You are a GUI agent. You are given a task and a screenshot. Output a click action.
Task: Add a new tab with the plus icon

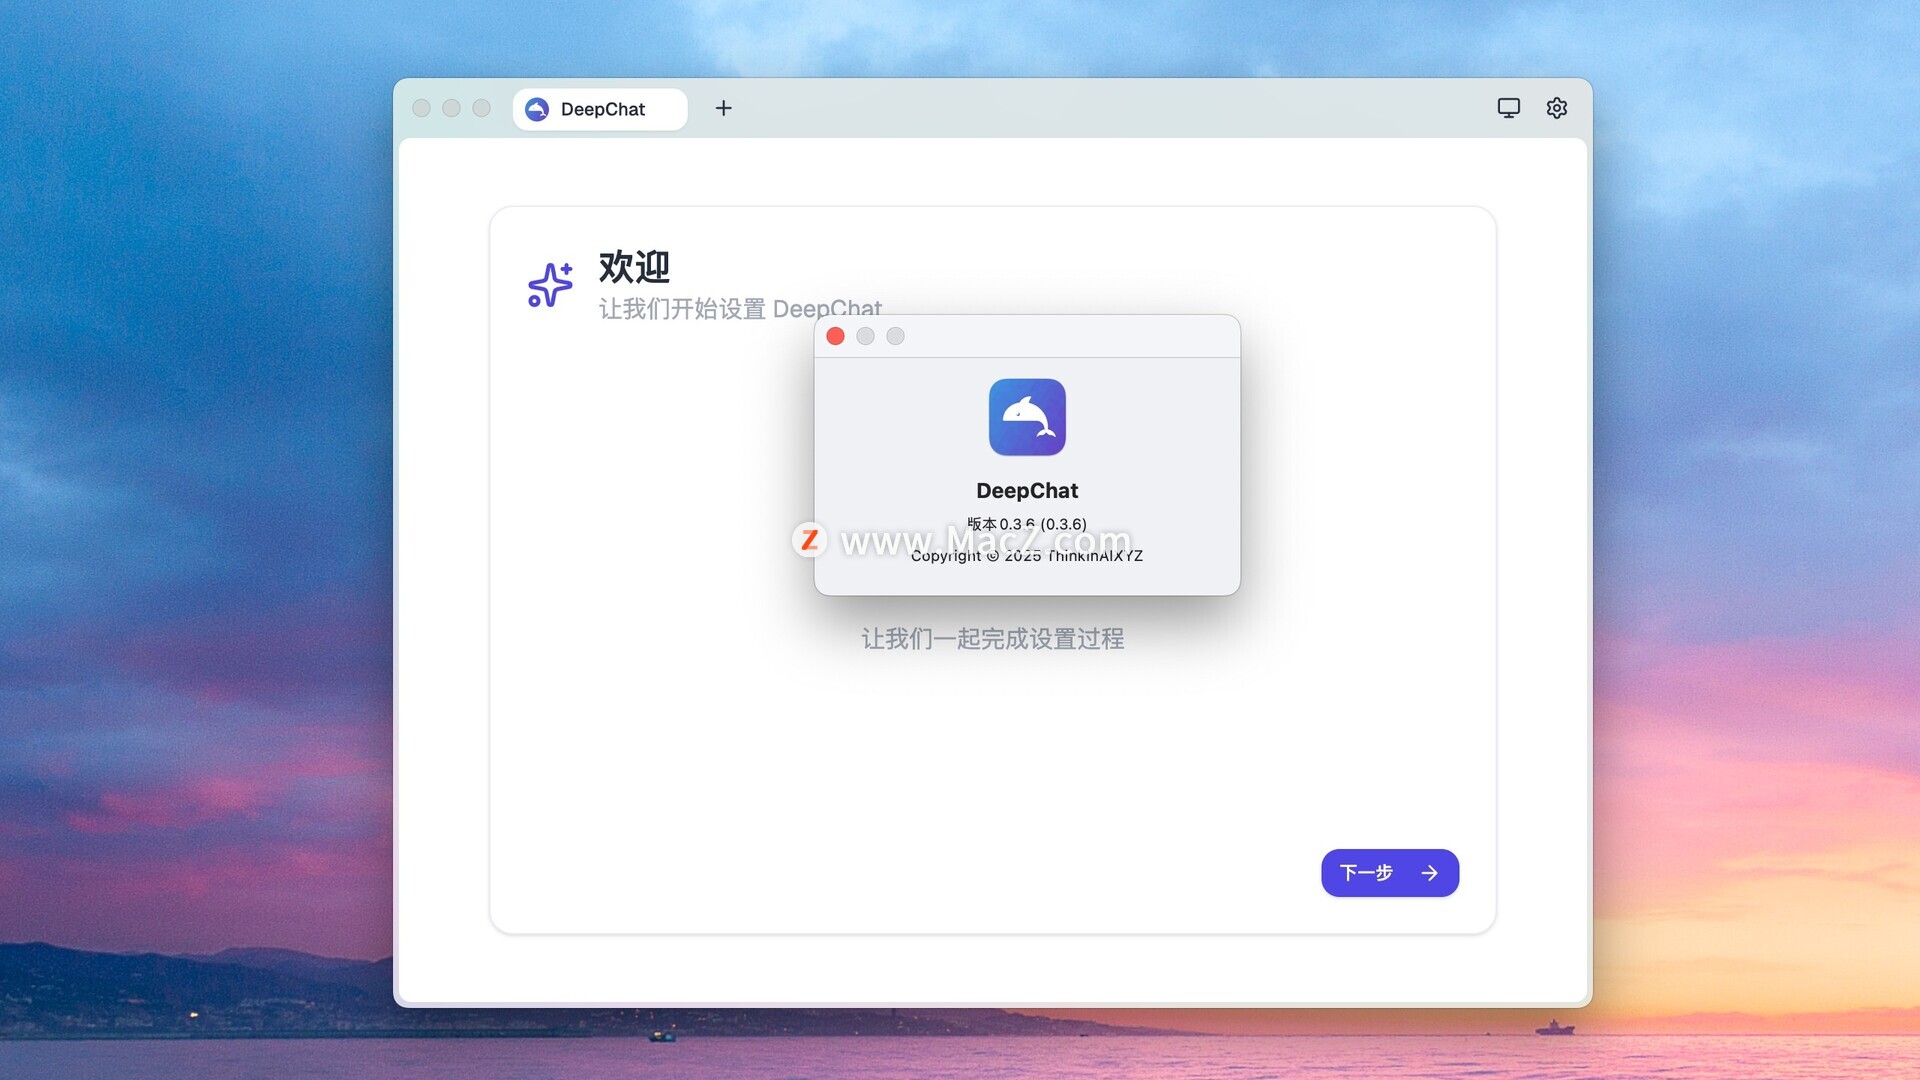tap(723, 108)
